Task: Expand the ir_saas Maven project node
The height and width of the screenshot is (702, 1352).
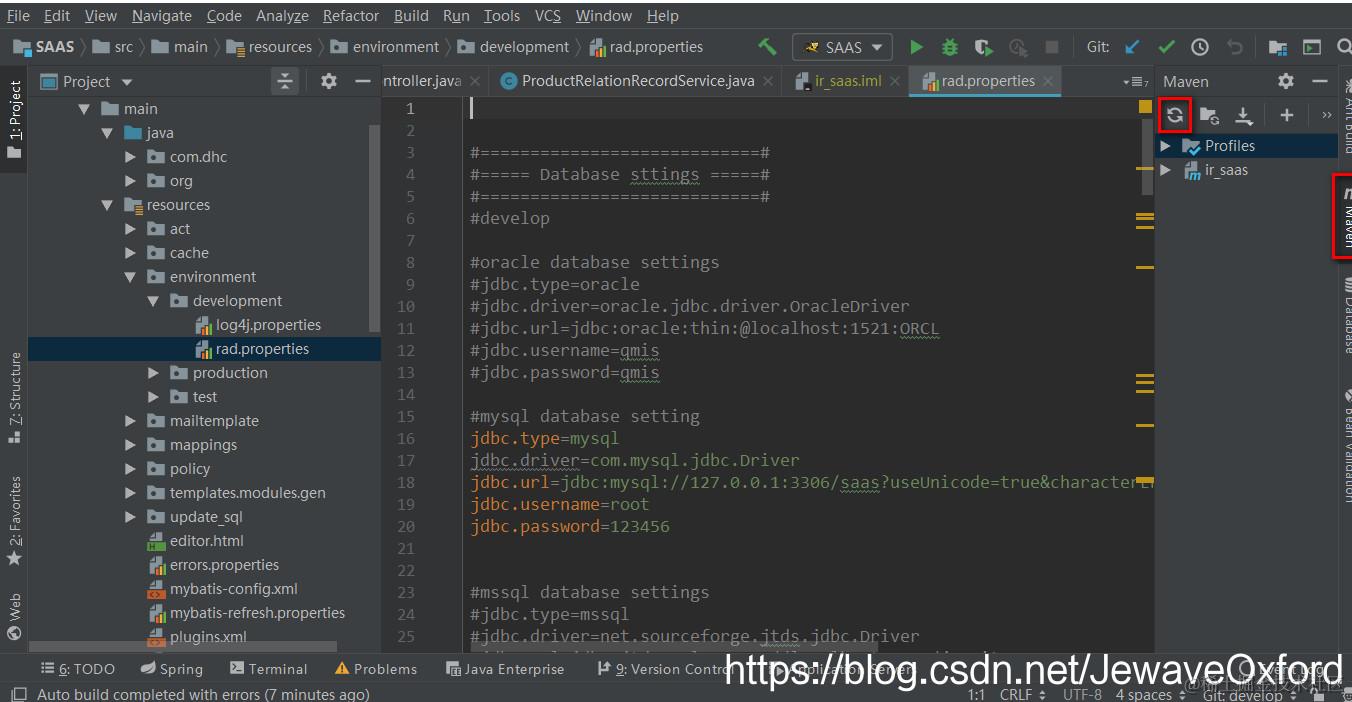Action: click(1165, 170)
